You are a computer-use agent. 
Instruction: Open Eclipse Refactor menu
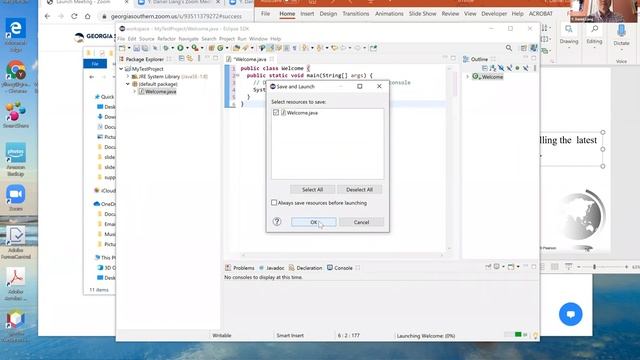166,39
